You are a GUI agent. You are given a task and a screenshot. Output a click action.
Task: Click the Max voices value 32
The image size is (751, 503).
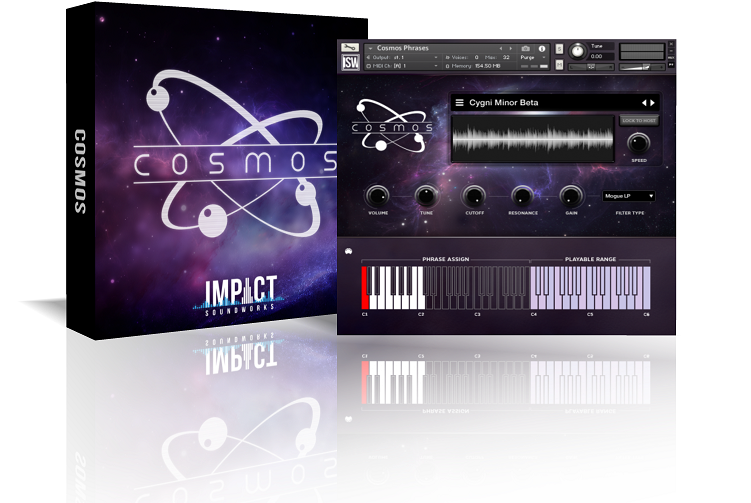(x=506, y=57)
